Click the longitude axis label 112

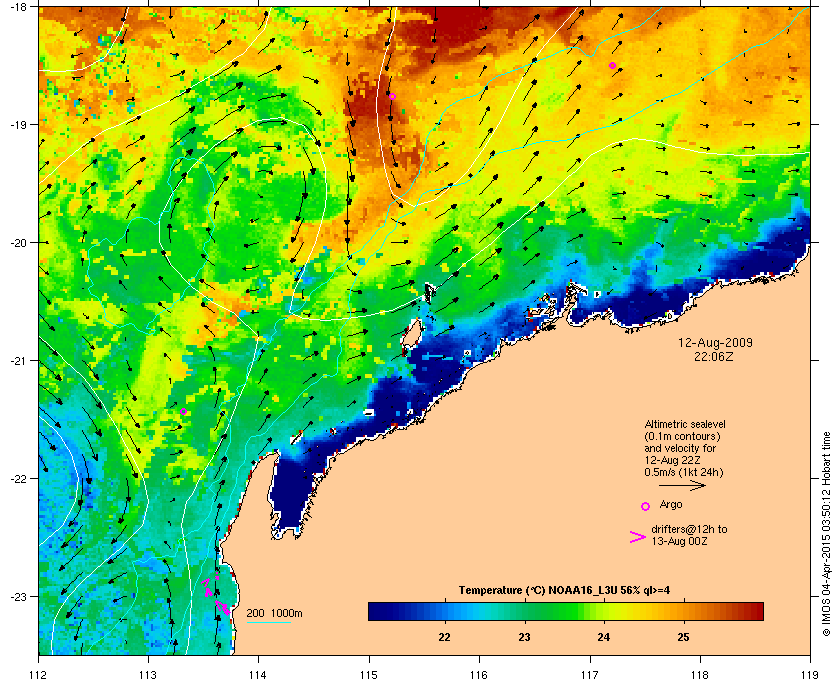tap(39, 673)
